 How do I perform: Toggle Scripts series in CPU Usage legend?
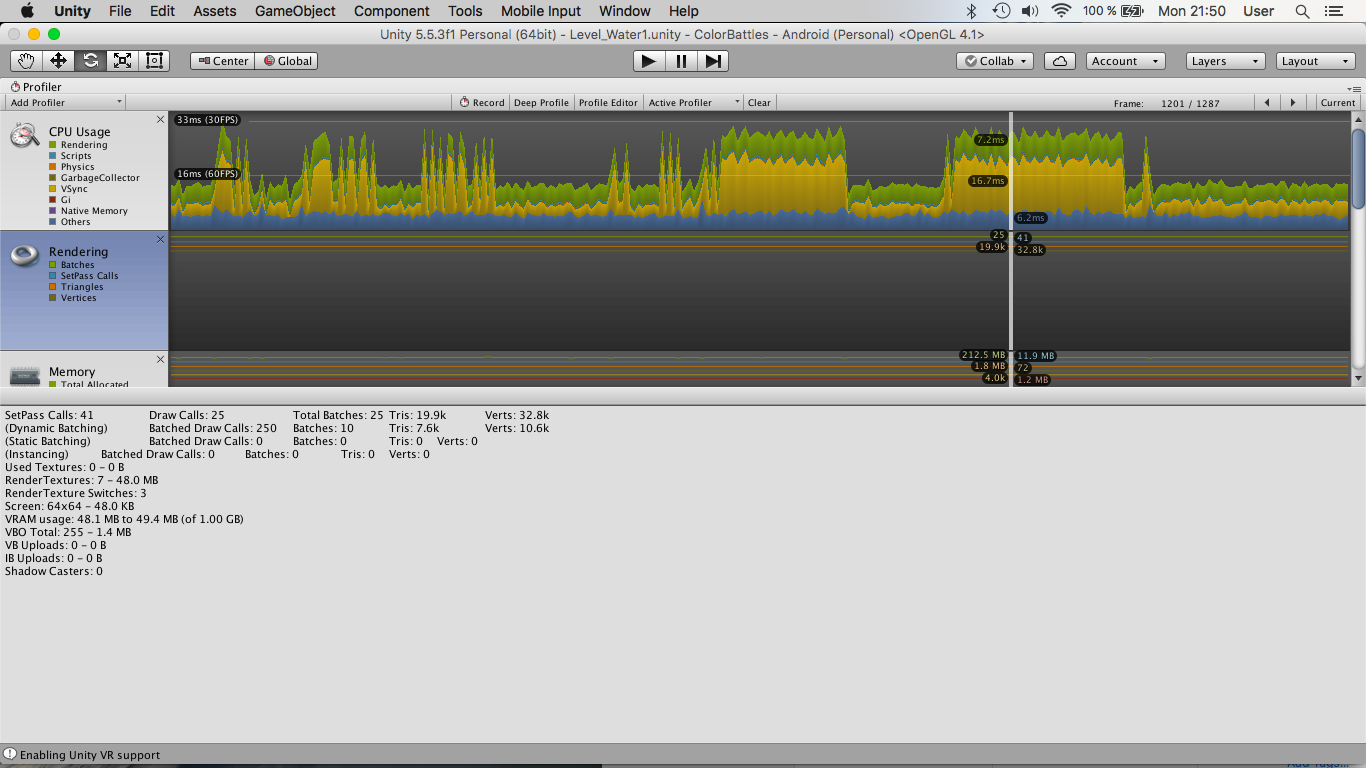(x=70, y=156)
